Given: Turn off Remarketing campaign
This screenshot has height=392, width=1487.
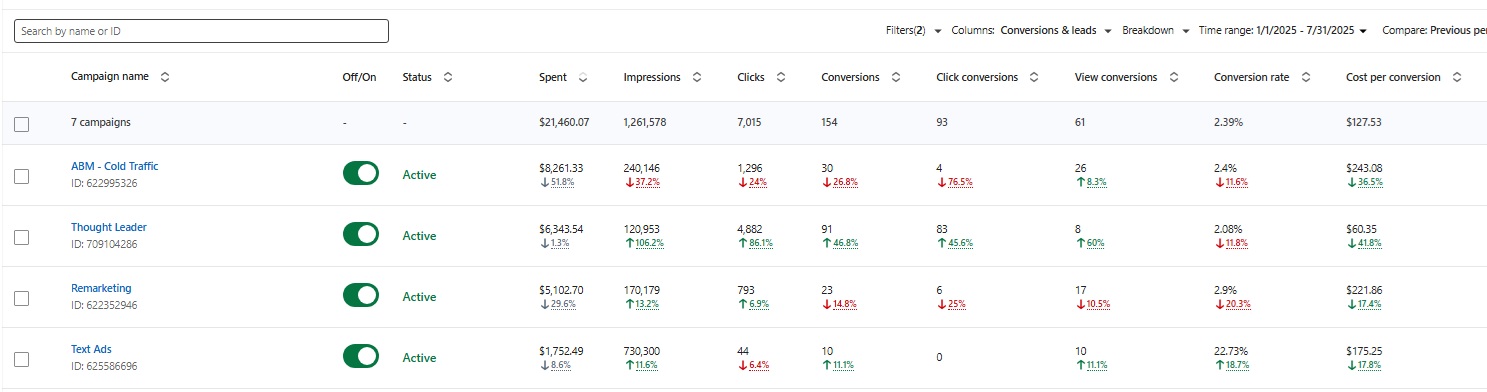Looking at the screenshot, I should (361, 296).
